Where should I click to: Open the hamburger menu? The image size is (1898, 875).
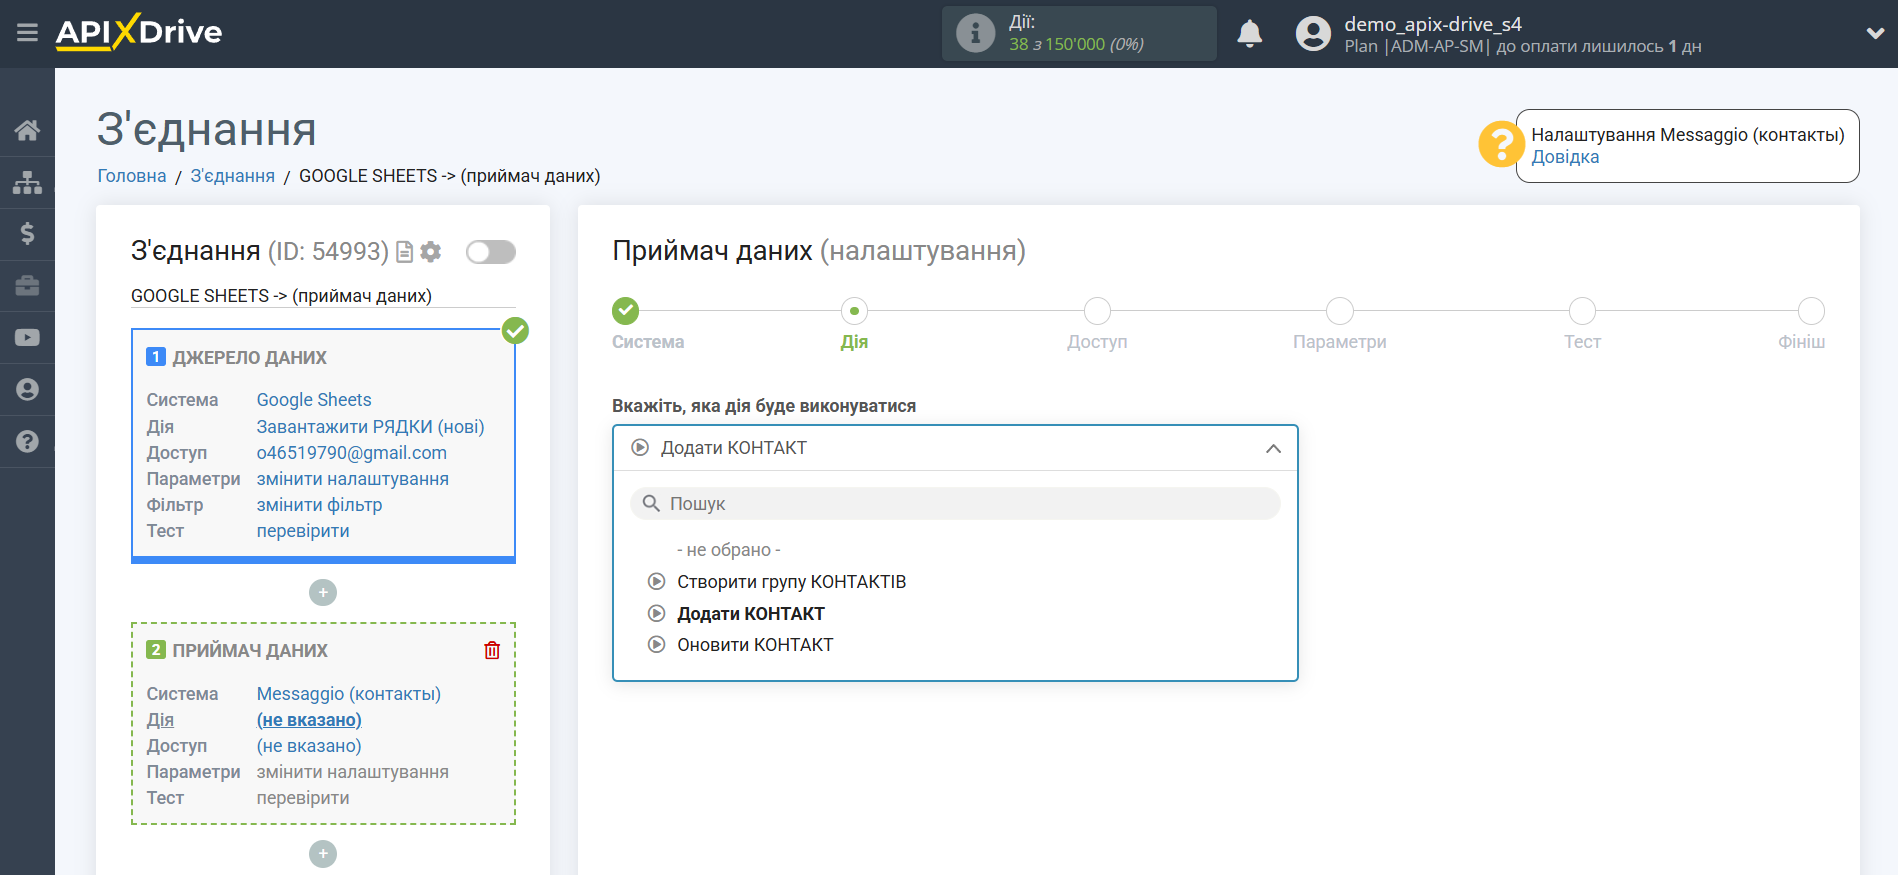pyautogui.click(x=27, y=33)
